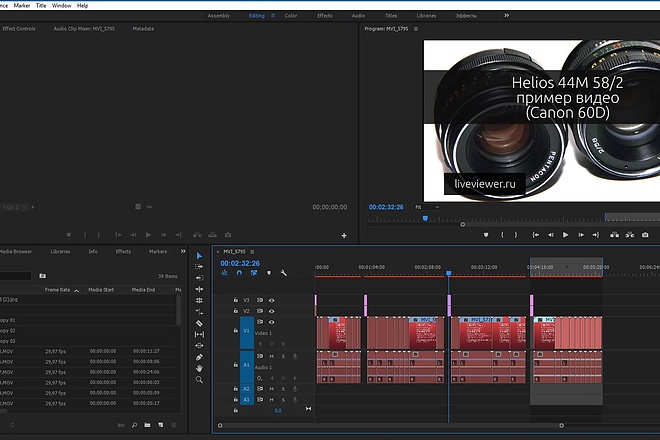Toggle Snap magnet in the timeline
Image resolution: width=660 pixels, height=440 pixels.
(239, 273)
